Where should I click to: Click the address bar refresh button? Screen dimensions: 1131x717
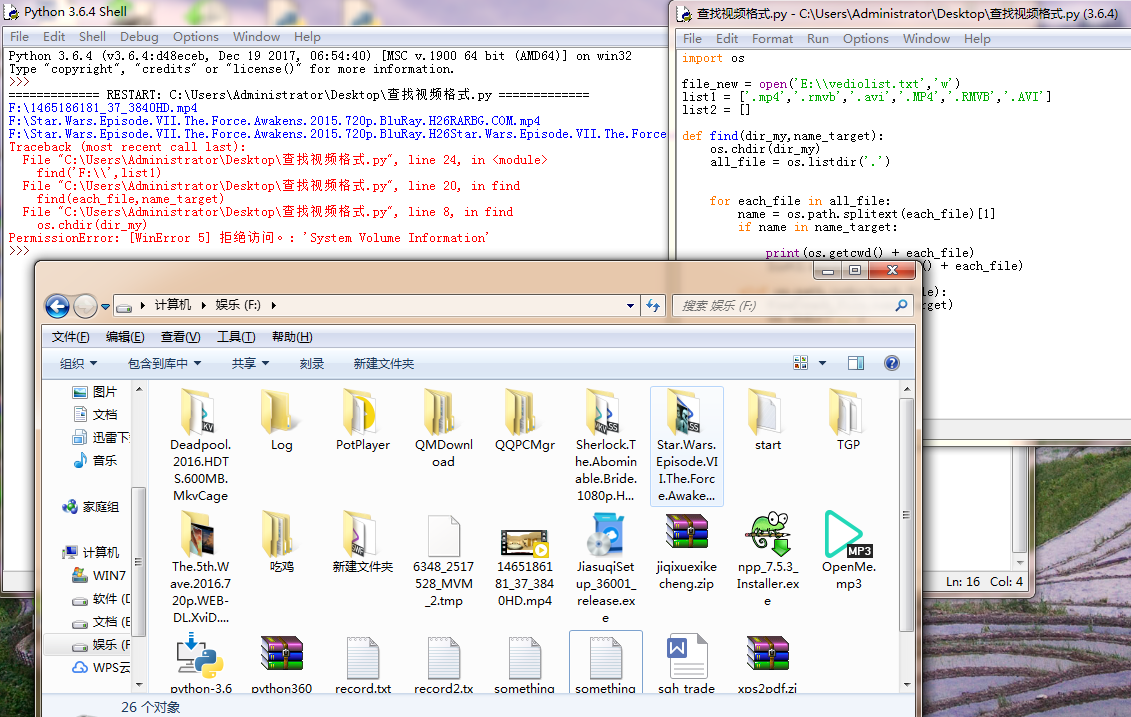[x=653, y=305]
